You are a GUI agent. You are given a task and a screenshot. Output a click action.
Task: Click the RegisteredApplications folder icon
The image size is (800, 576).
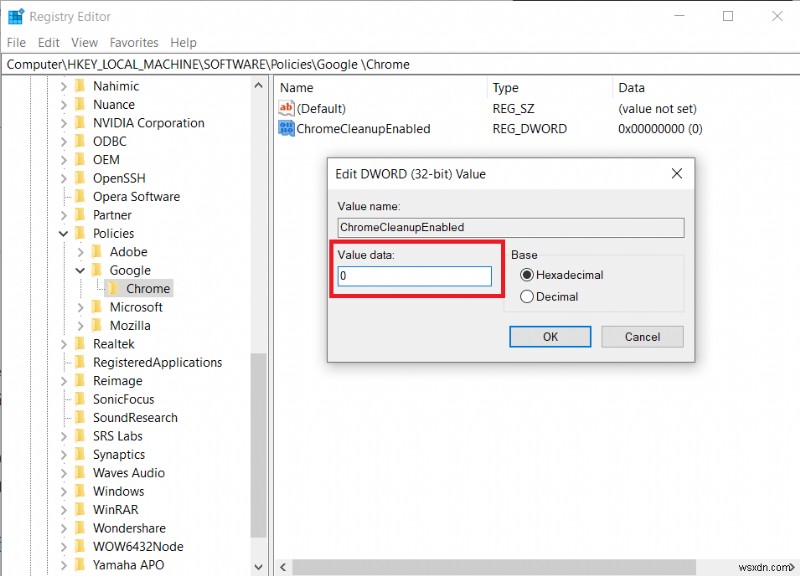click(x=80, y=362)
